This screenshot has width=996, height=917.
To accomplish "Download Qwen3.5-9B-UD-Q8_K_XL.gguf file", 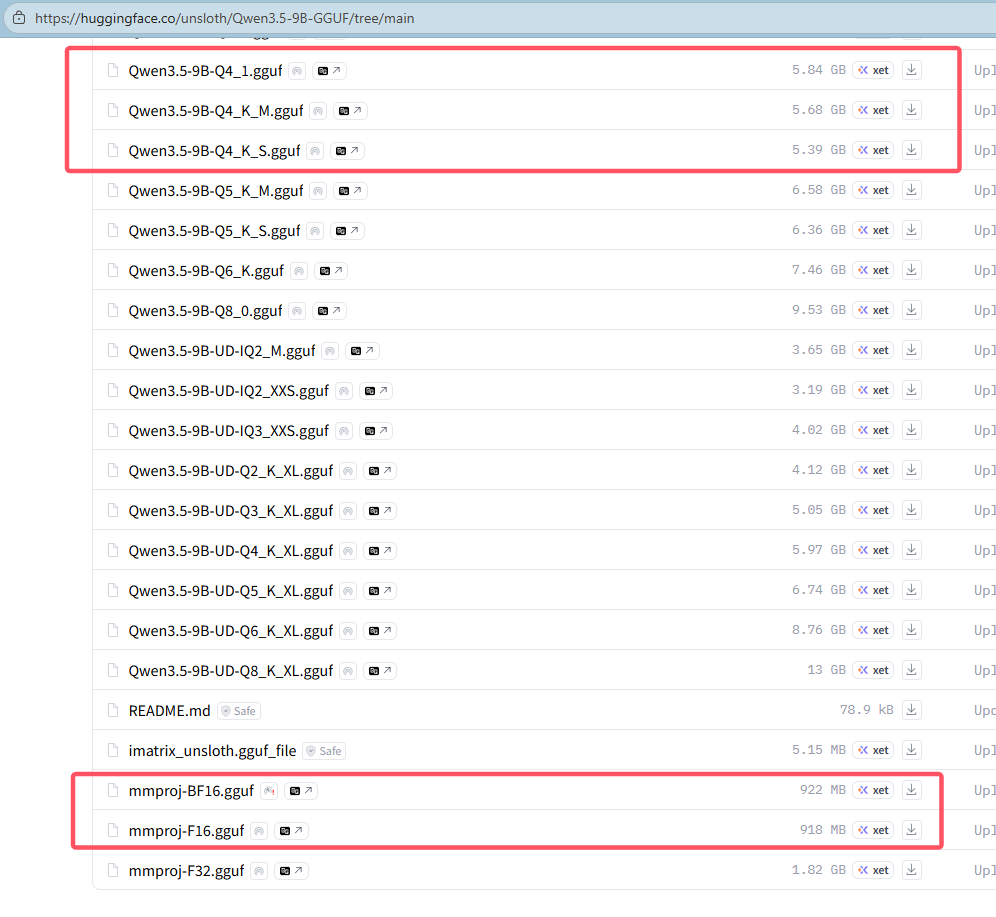I will 911,670.
